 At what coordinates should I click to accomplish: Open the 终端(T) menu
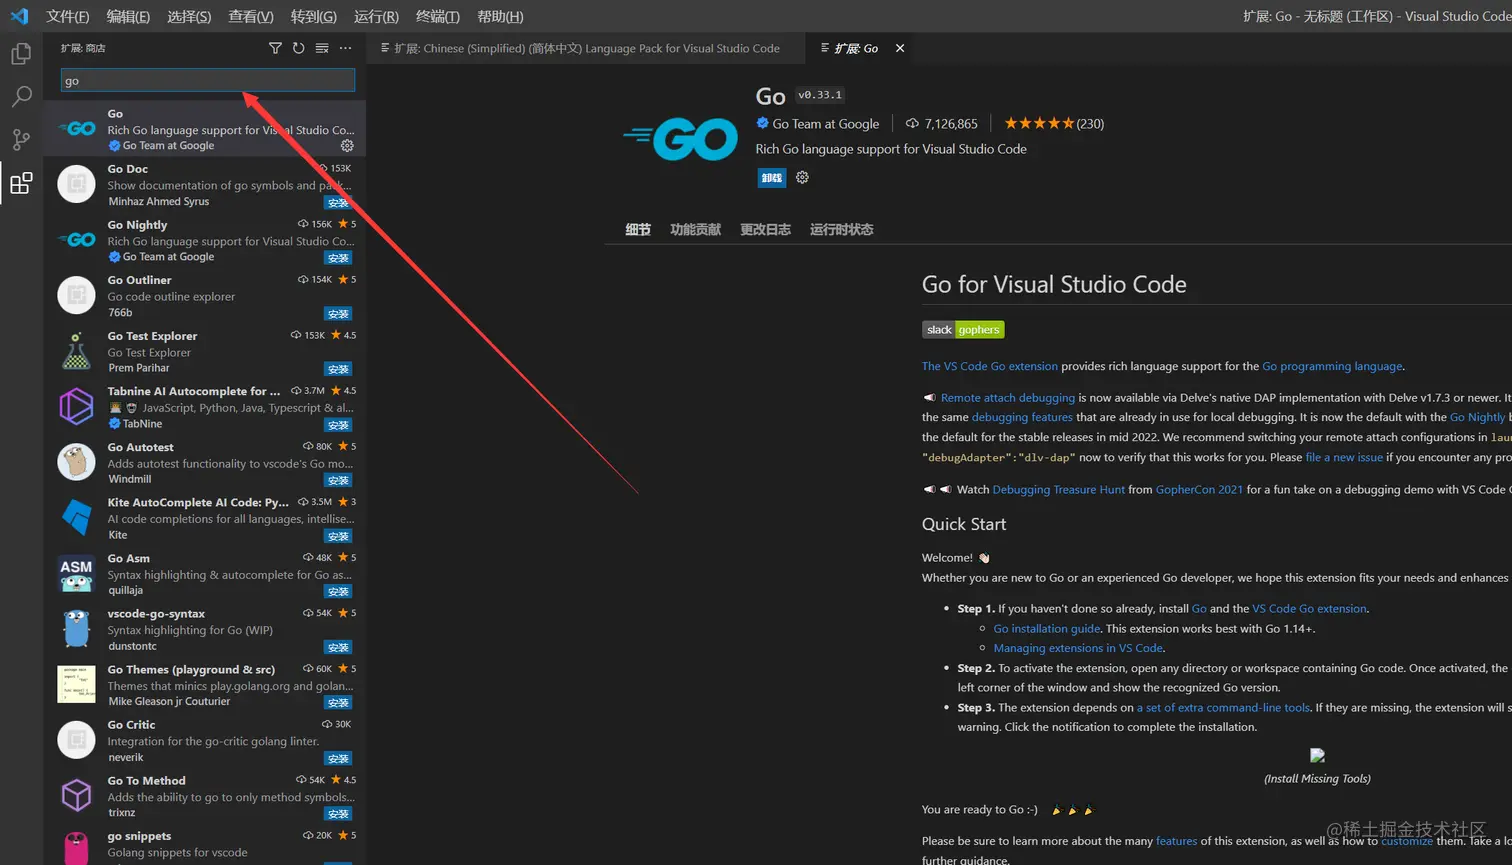coord(438,16)
